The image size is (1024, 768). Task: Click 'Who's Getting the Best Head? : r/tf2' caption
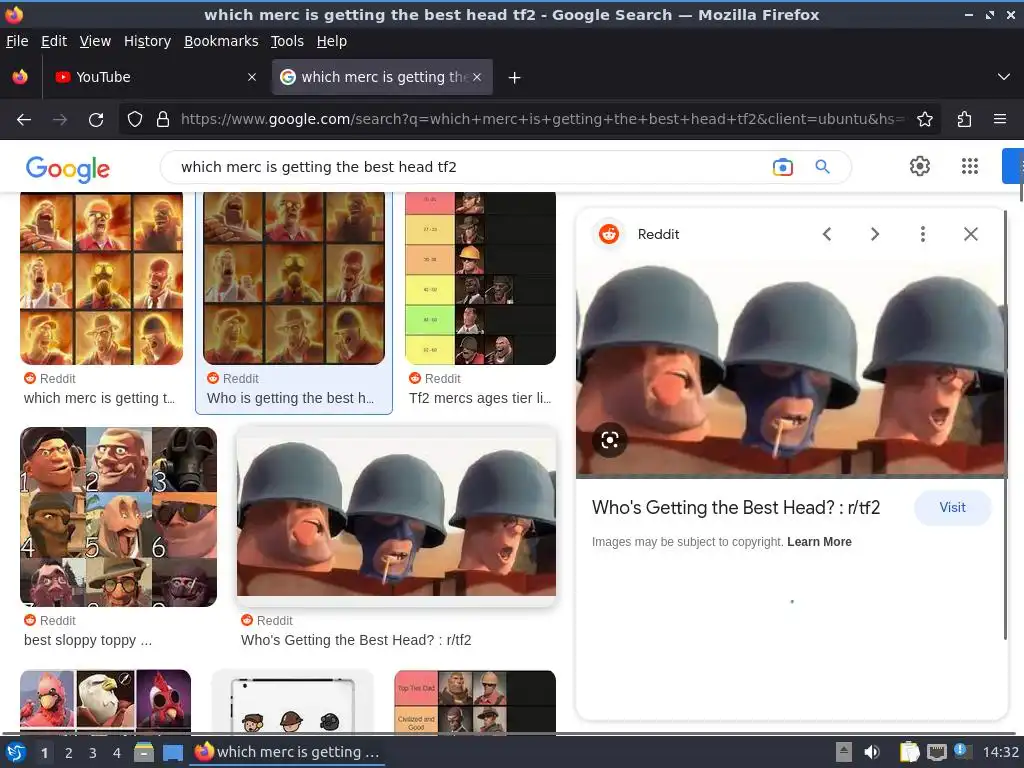[356, 641]
